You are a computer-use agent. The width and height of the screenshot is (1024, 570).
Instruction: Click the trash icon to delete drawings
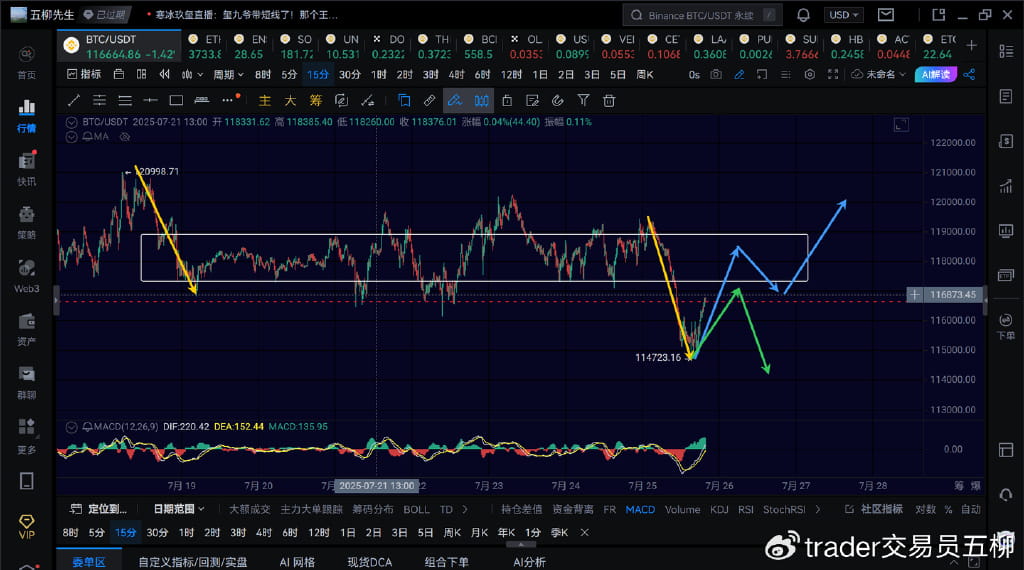coord(609,101)
